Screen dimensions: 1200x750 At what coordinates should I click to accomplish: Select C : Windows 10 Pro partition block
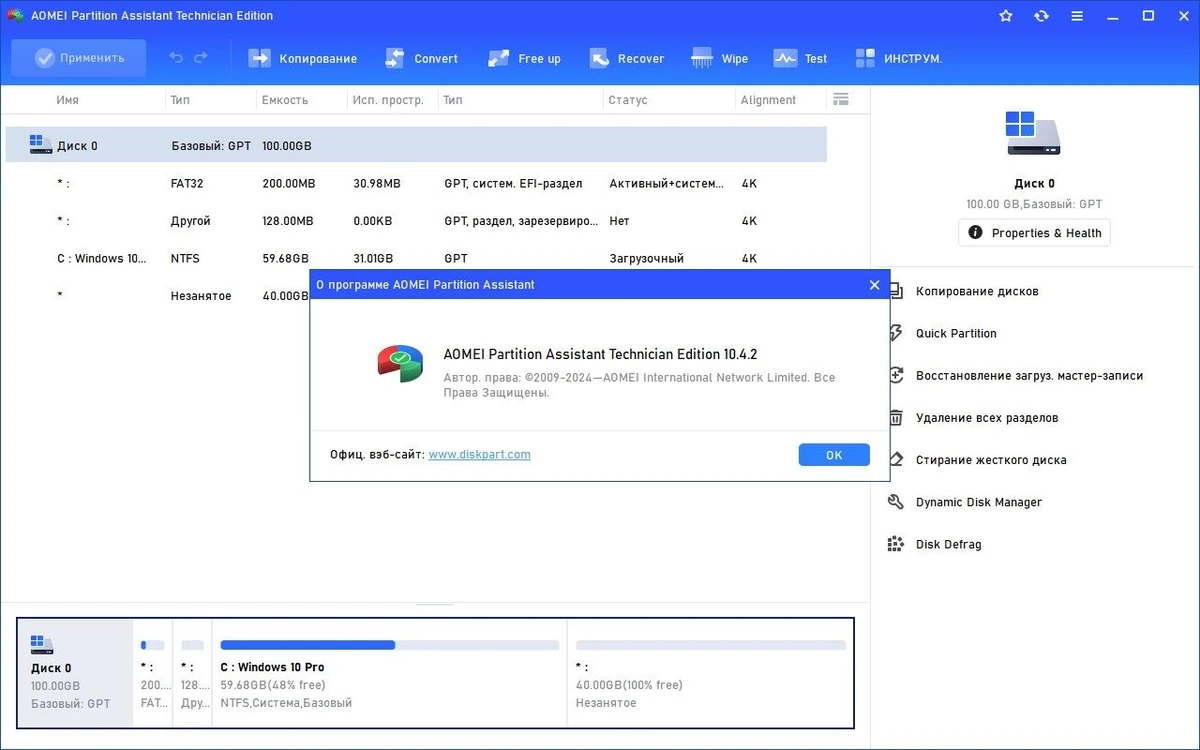tap(389, 673)
